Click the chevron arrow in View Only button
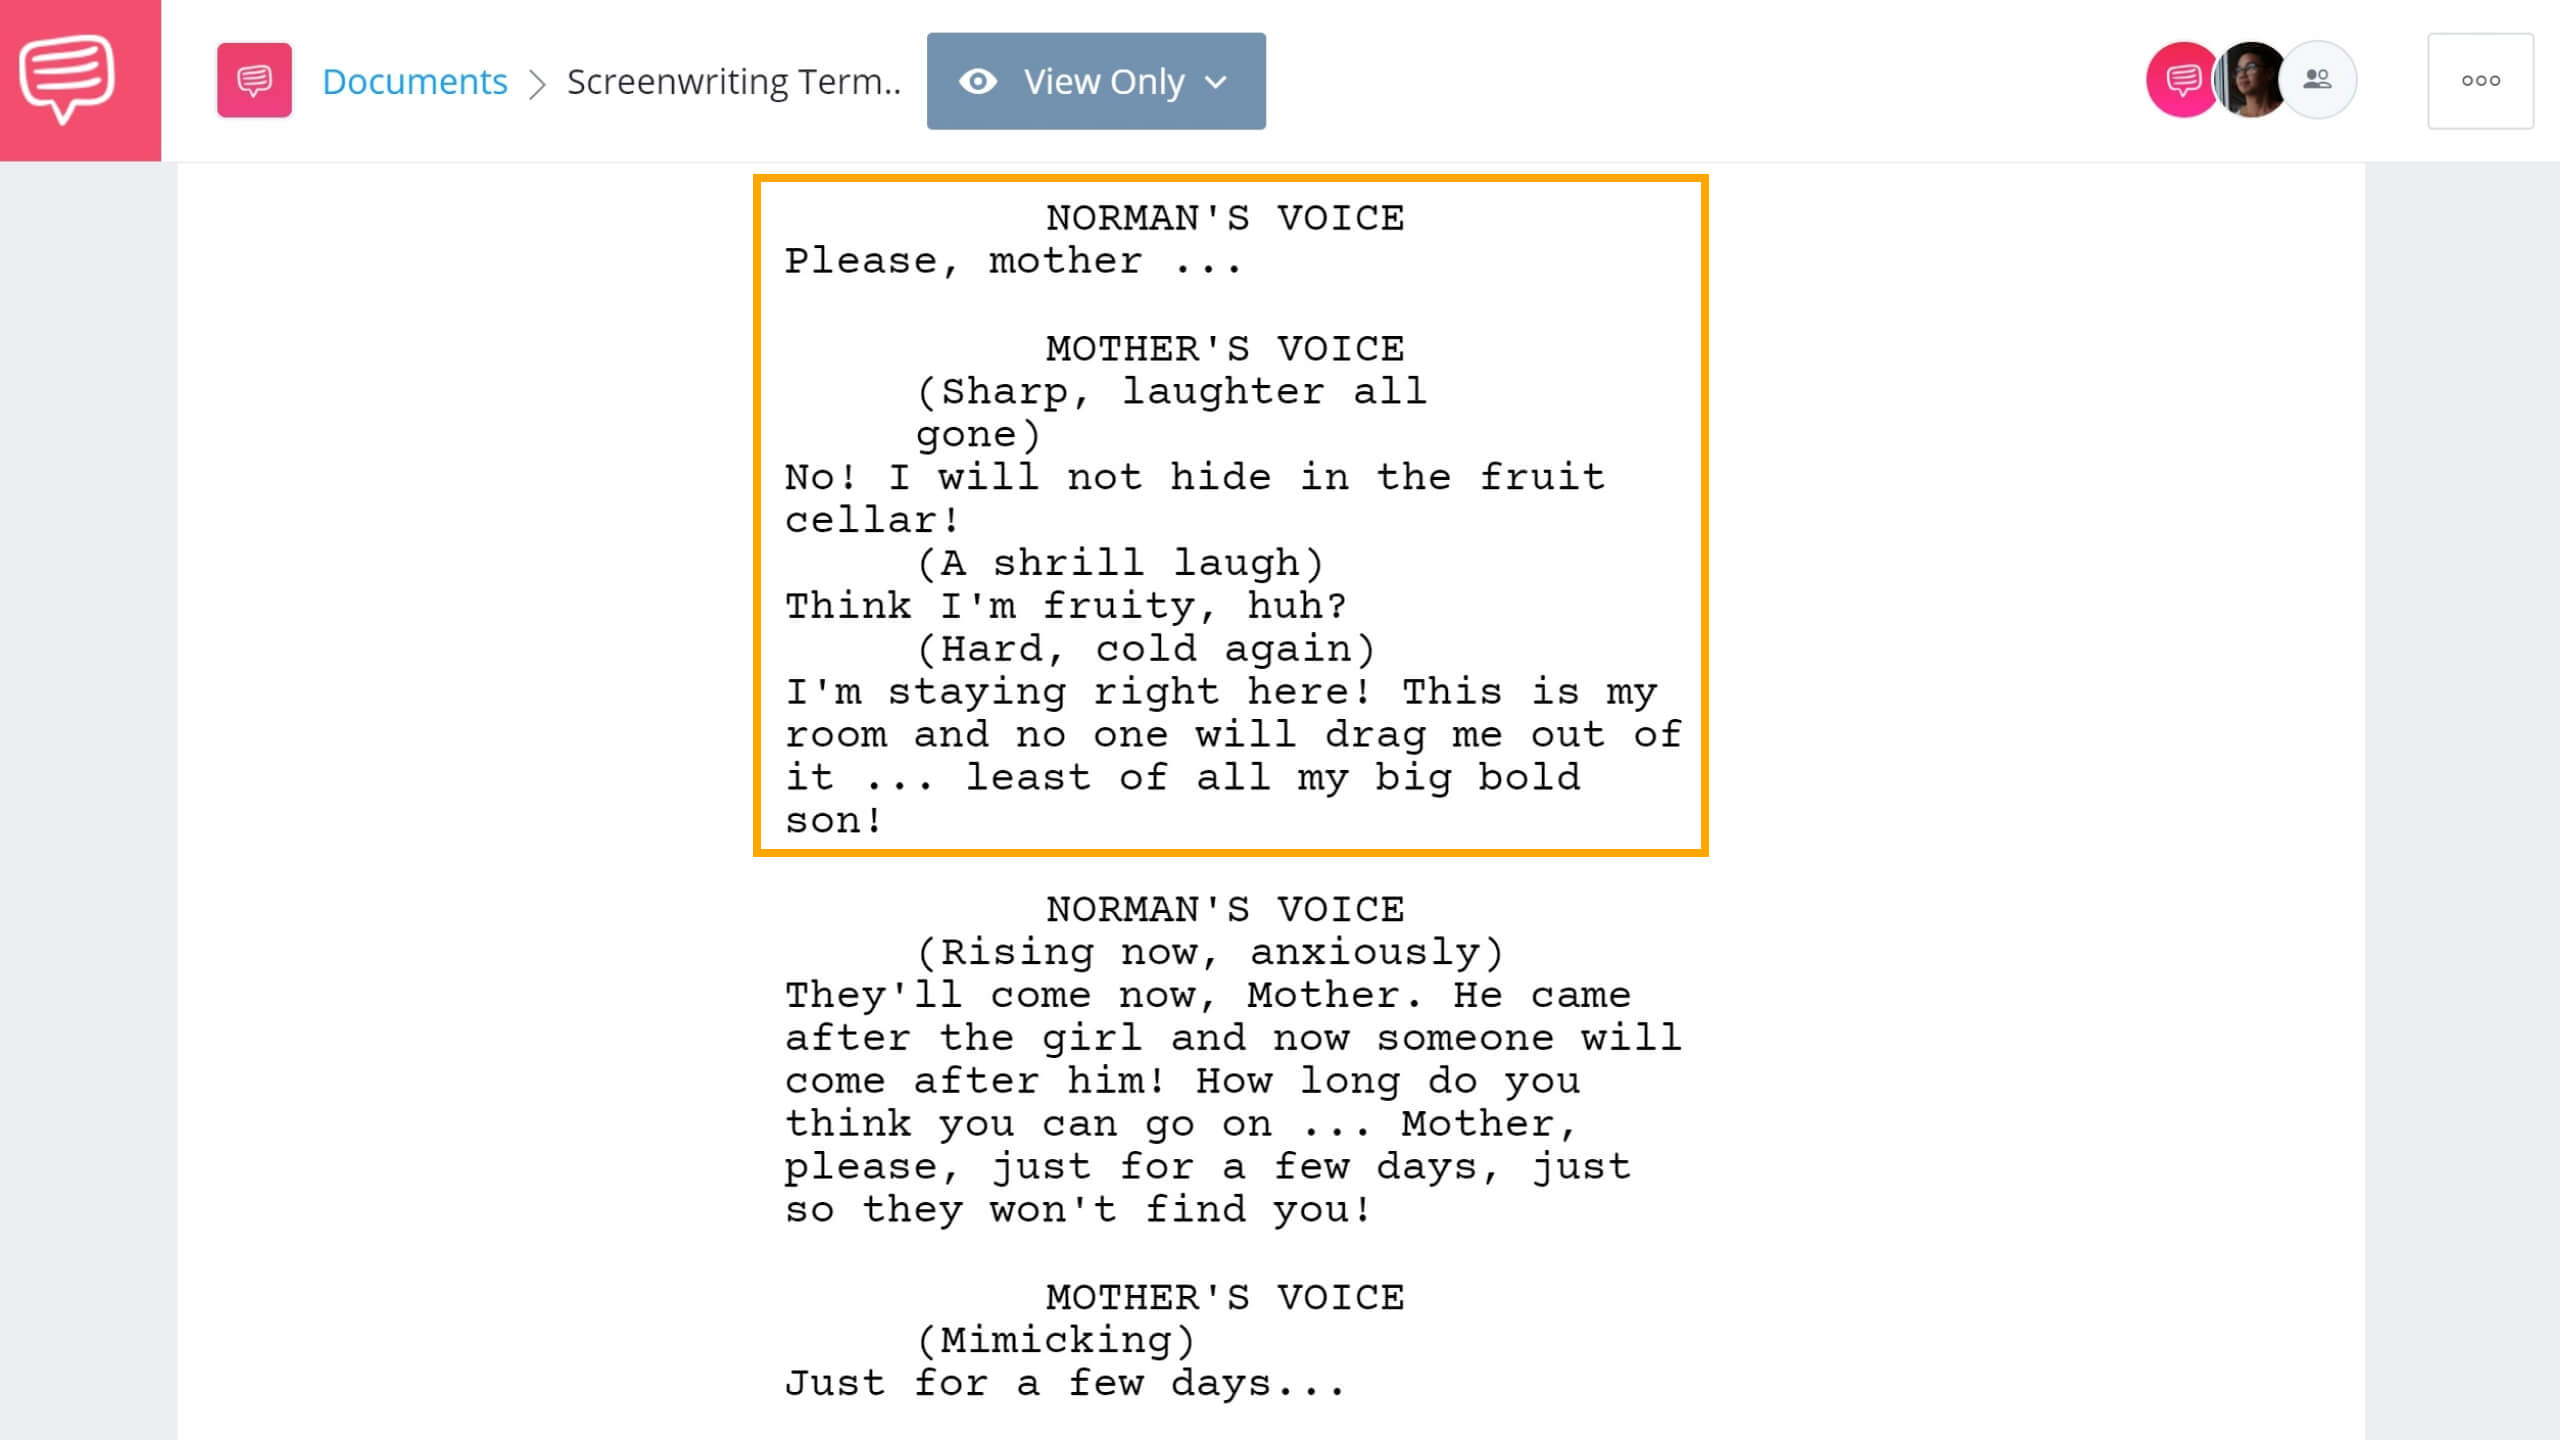2560x1440 pixels. 1222,81
